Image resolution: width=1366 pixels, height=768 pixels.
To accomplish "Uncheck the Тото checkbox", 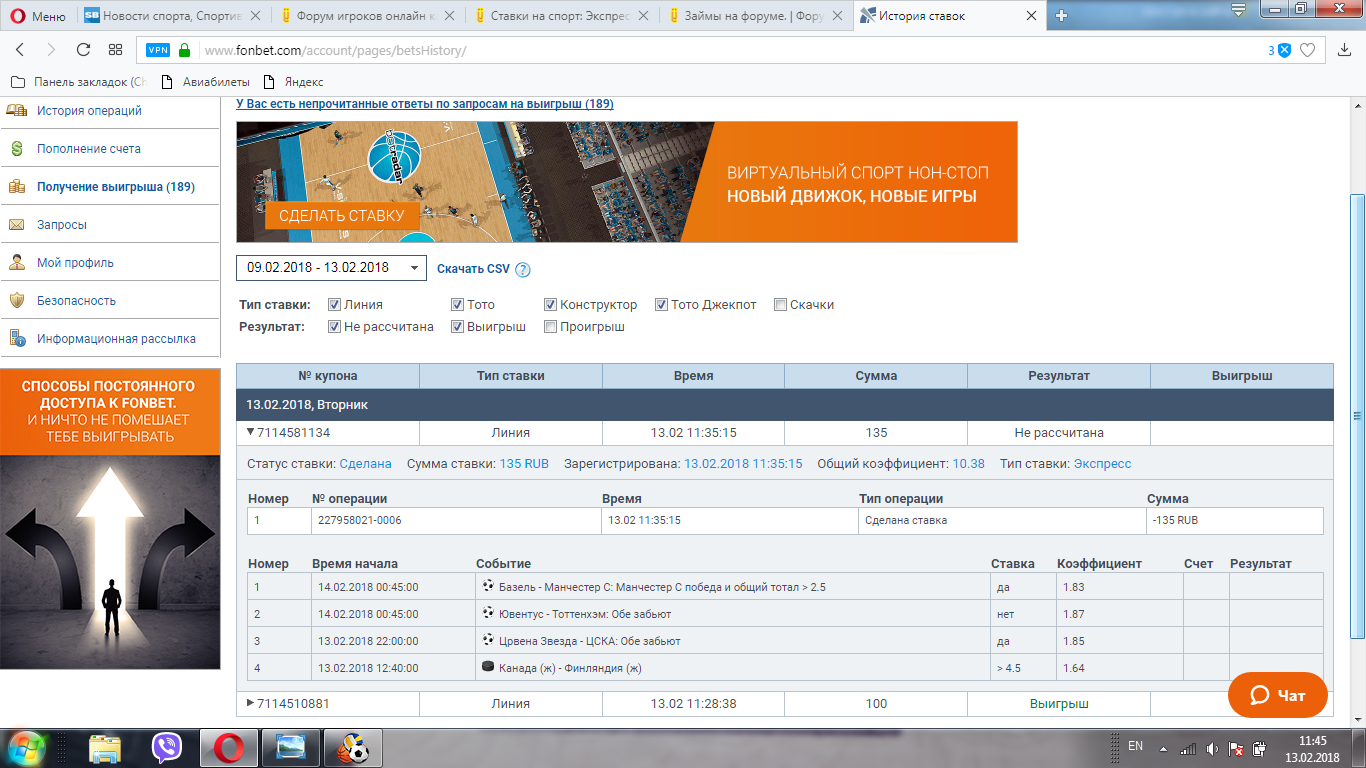I will 457,305.
